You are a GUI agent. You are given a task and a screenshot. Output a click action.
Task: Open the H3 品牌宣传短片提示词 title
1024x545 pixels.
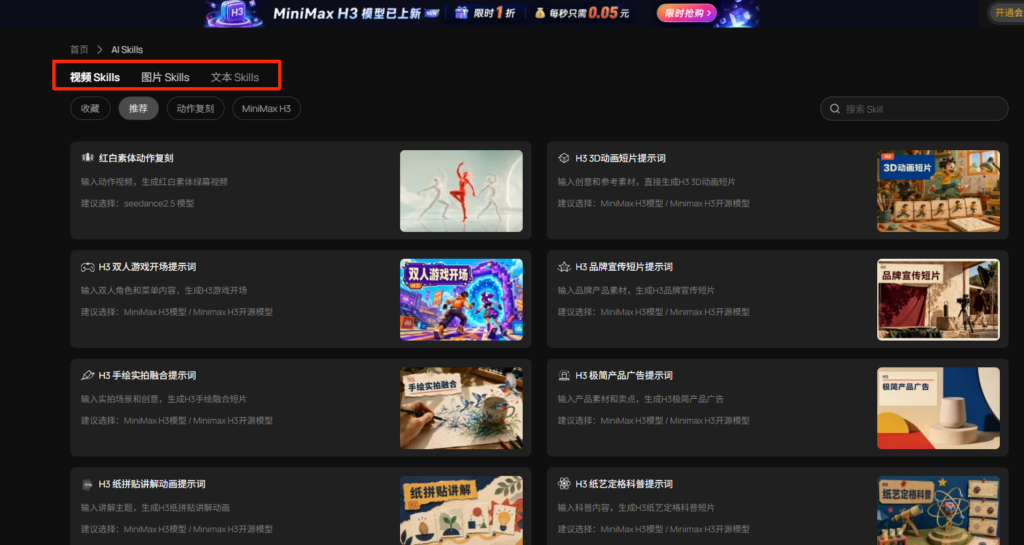[624, 267]
